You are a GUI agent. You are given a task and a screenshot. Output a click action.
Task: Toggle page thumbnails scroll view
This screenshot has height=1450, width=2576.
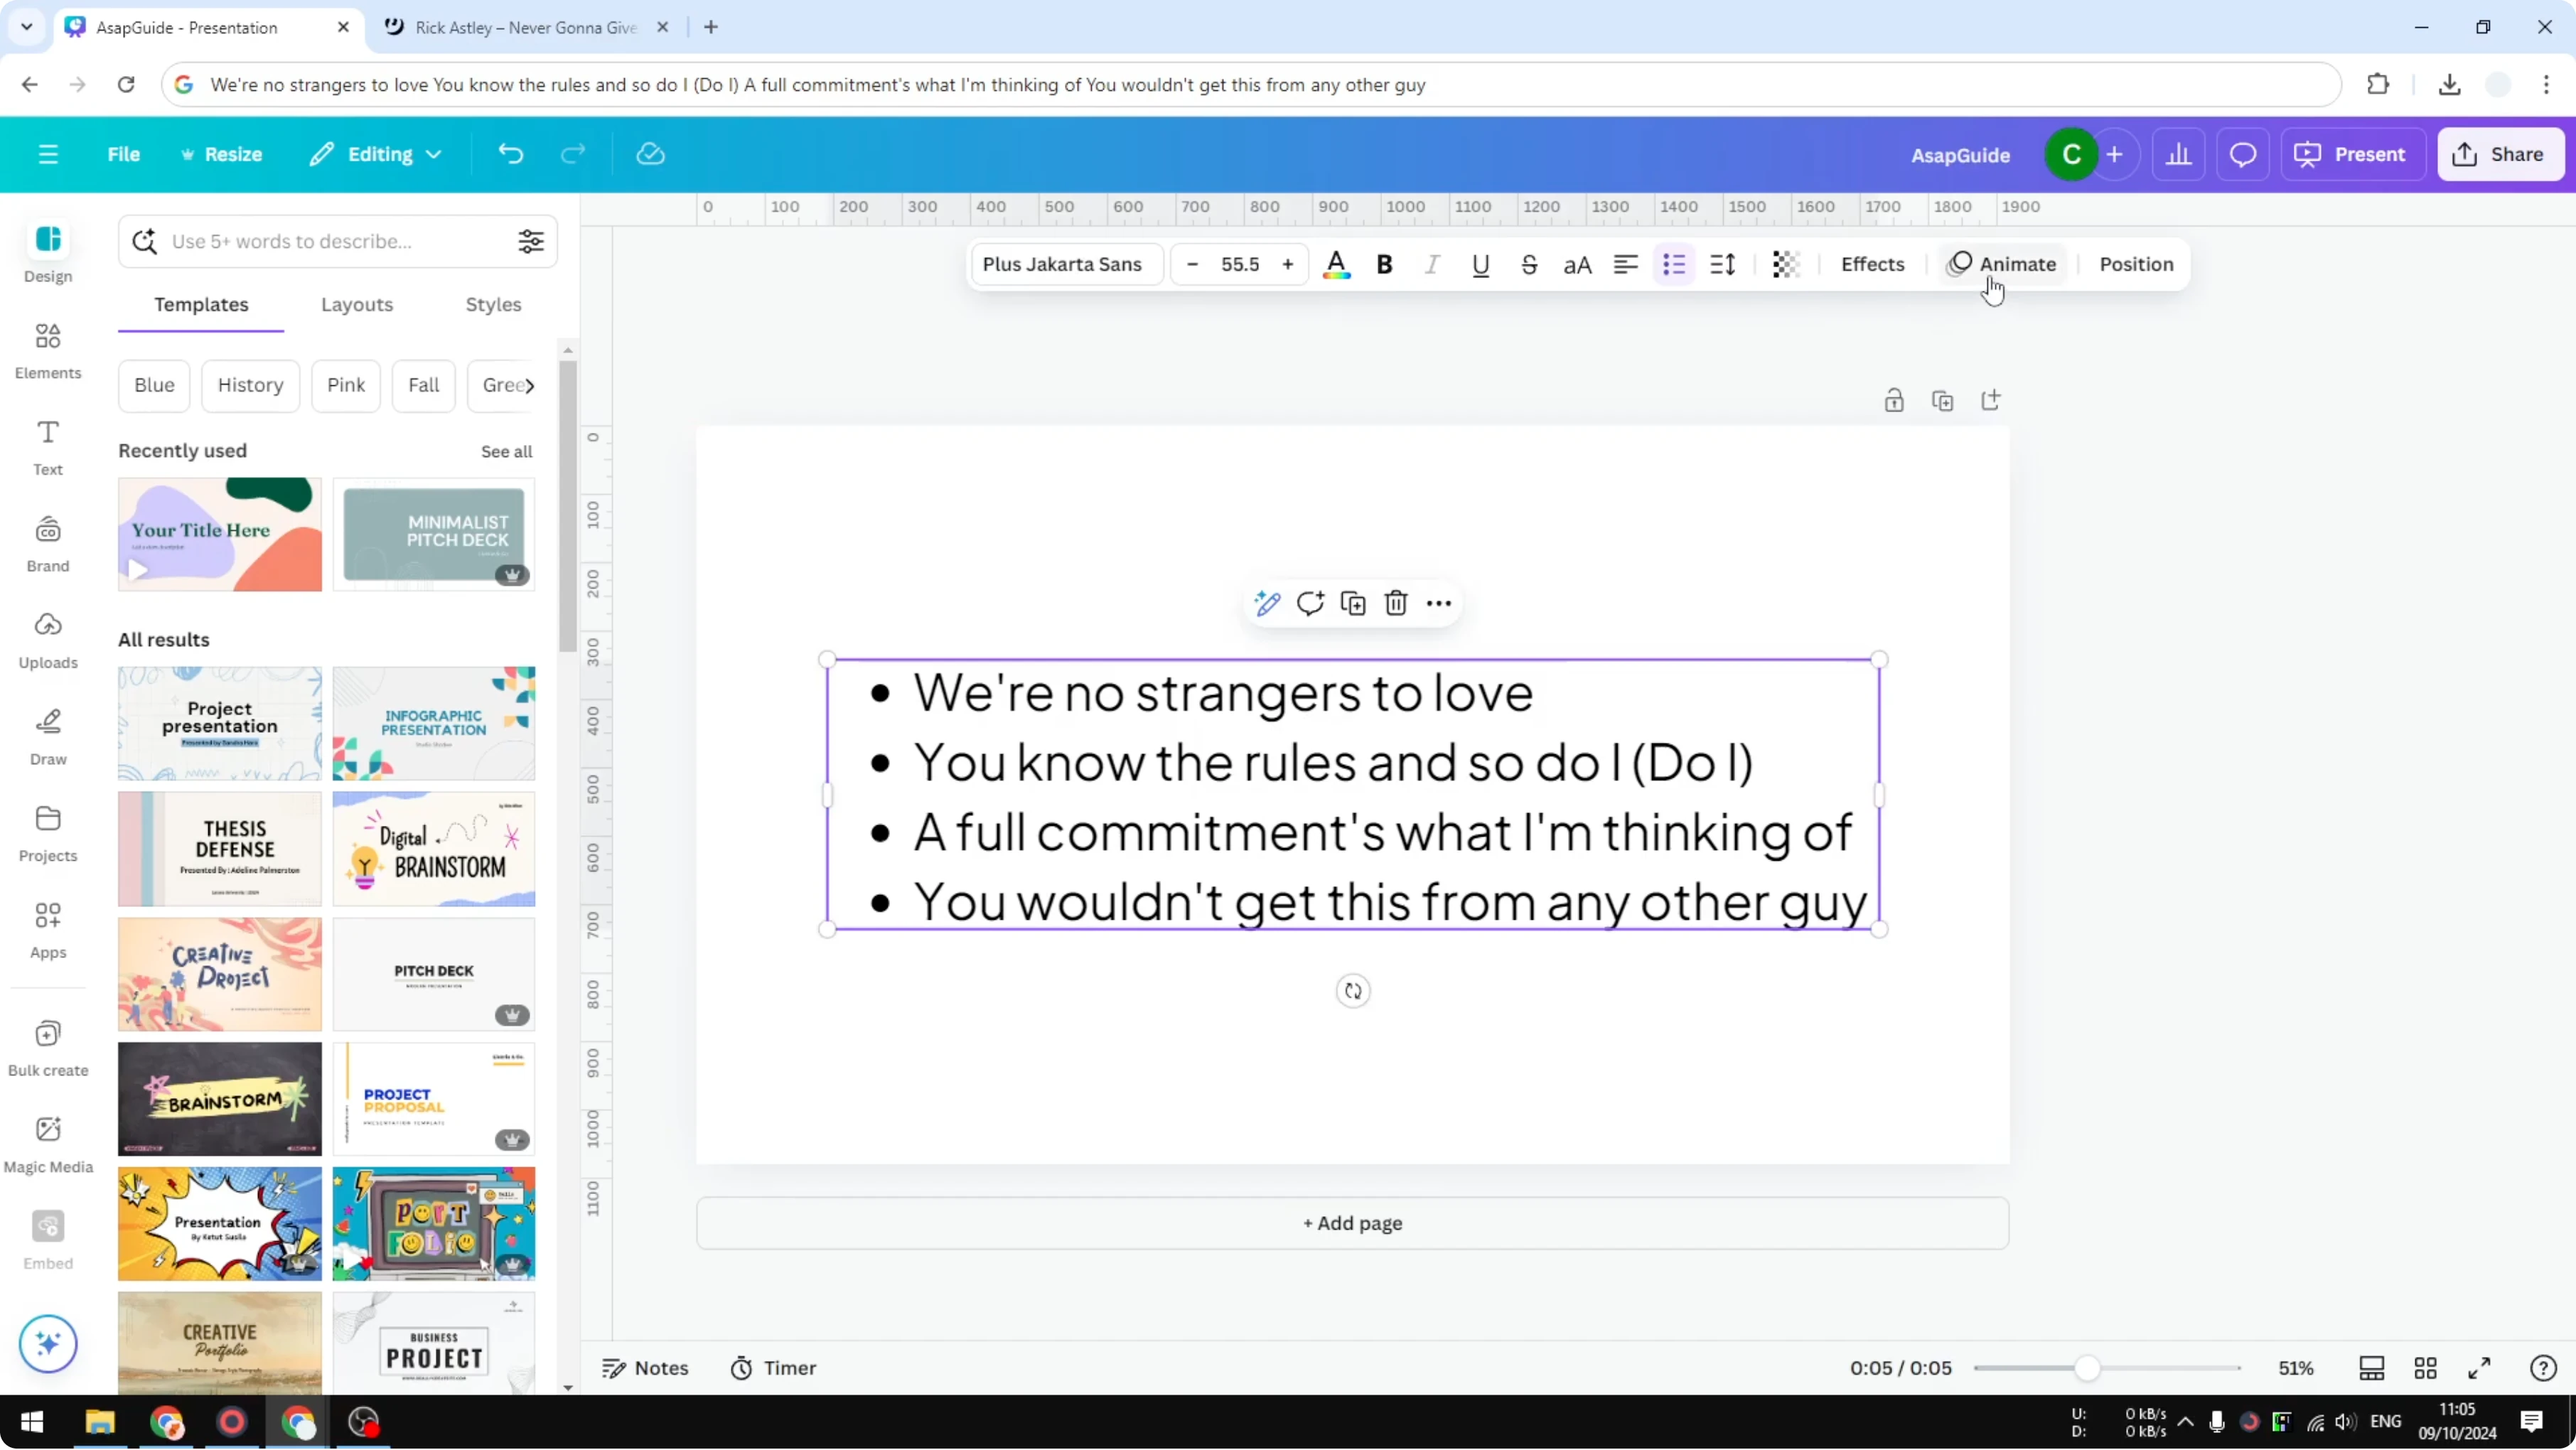coord(2372,1368)
